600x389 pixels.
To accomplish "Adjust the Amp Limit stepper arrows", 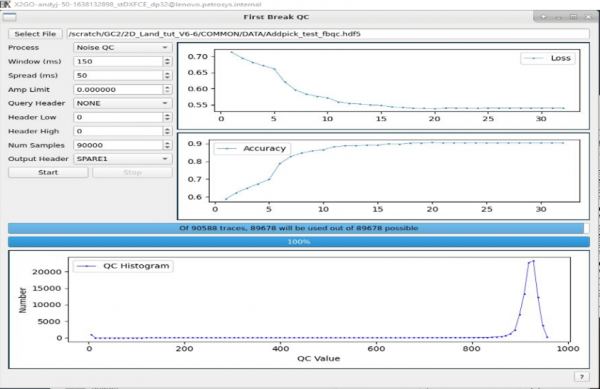I will coord(167,90).
